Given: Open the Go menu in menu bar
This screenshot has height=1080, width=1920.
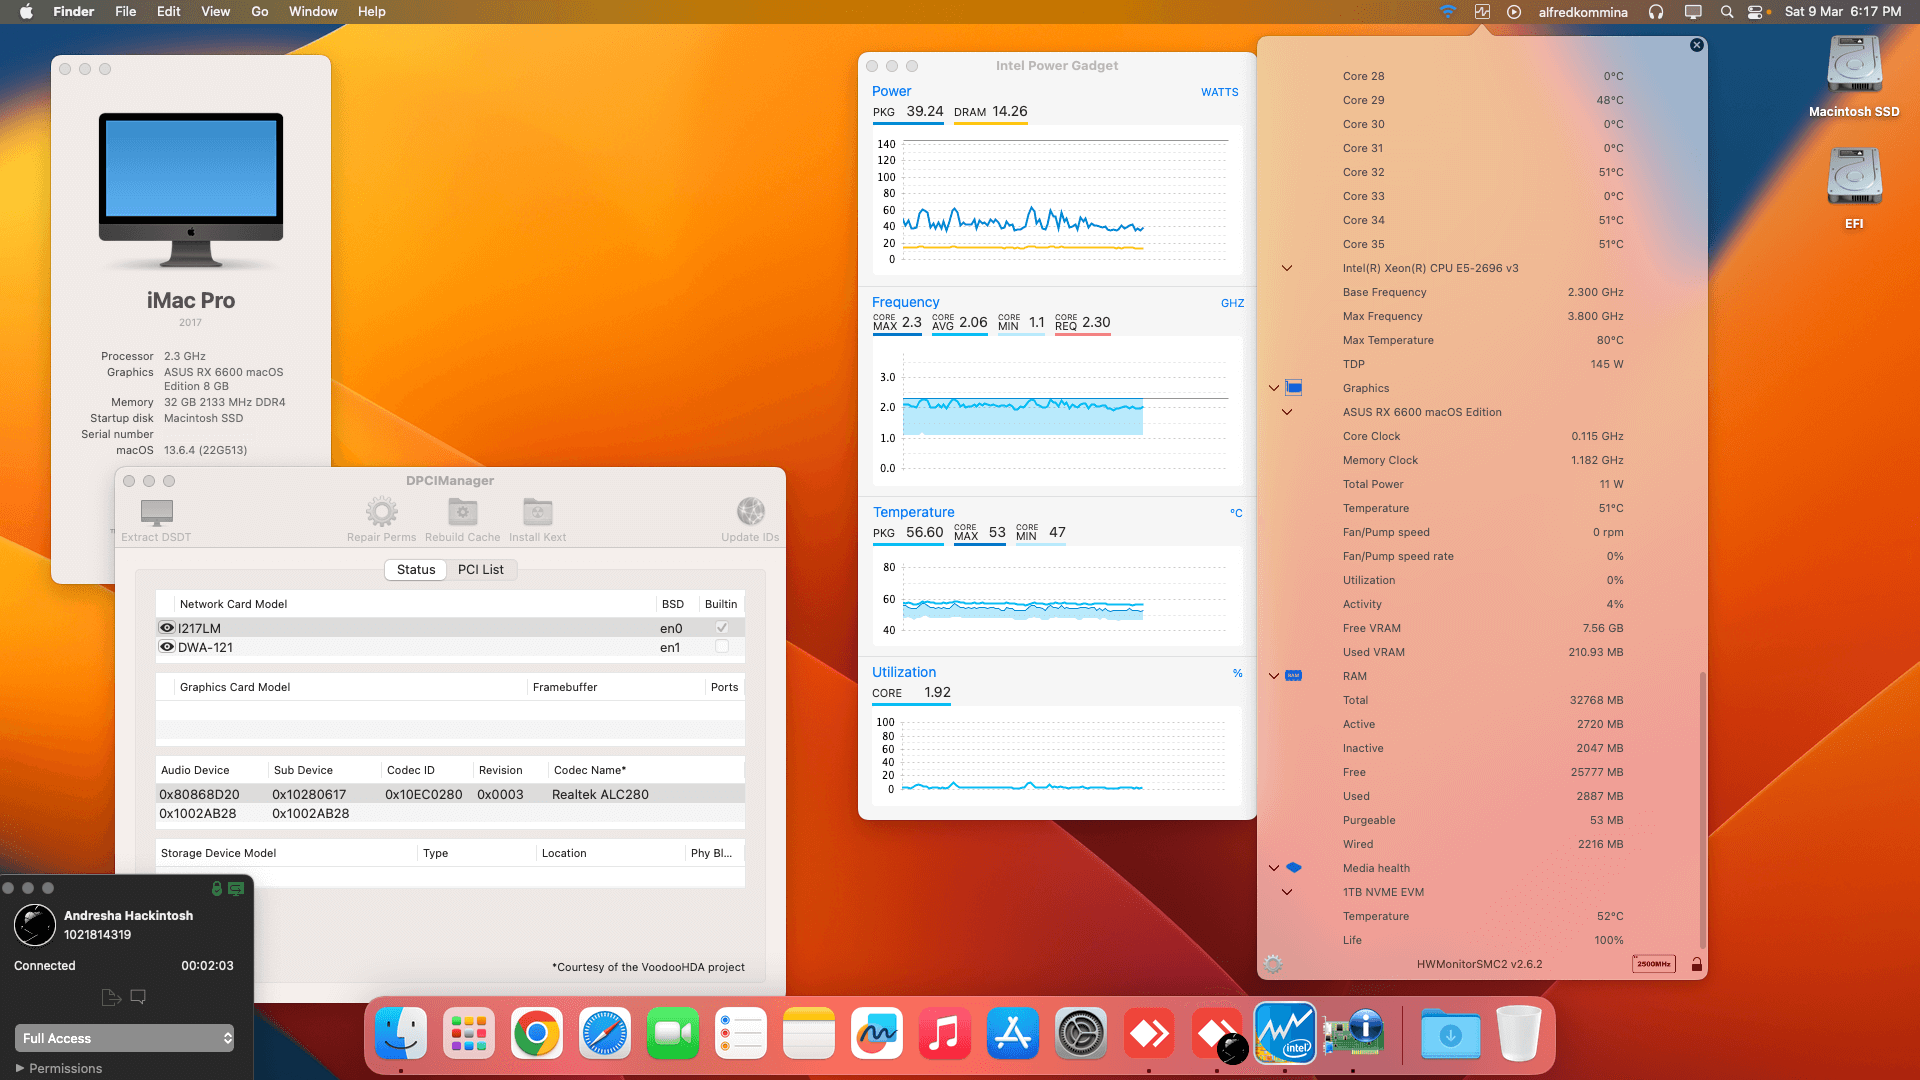Looking at the screenshot, I should coord(260,12).
